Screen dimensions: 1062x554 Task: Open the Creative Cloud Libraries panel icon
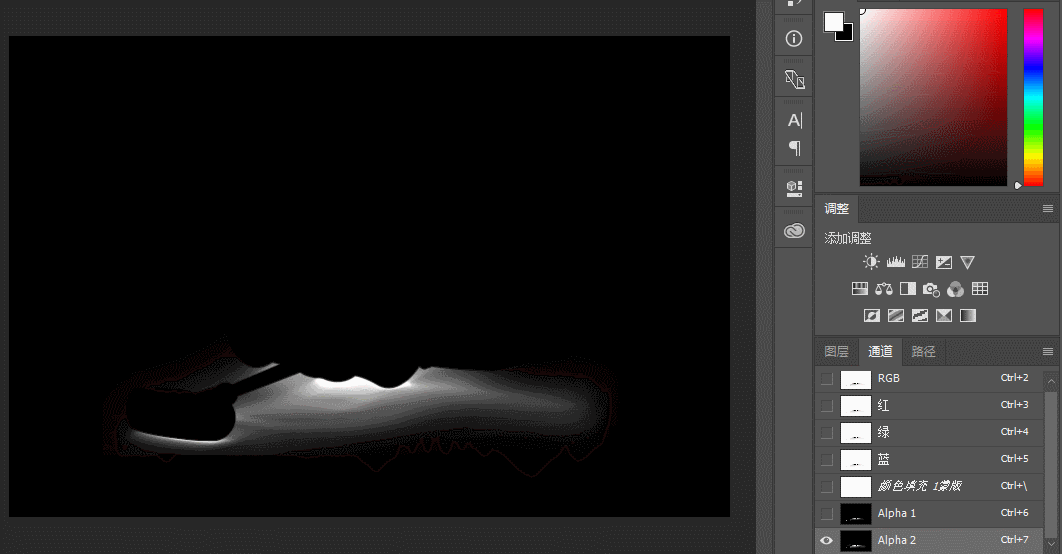pyautogui.click(x=794, y=231)
